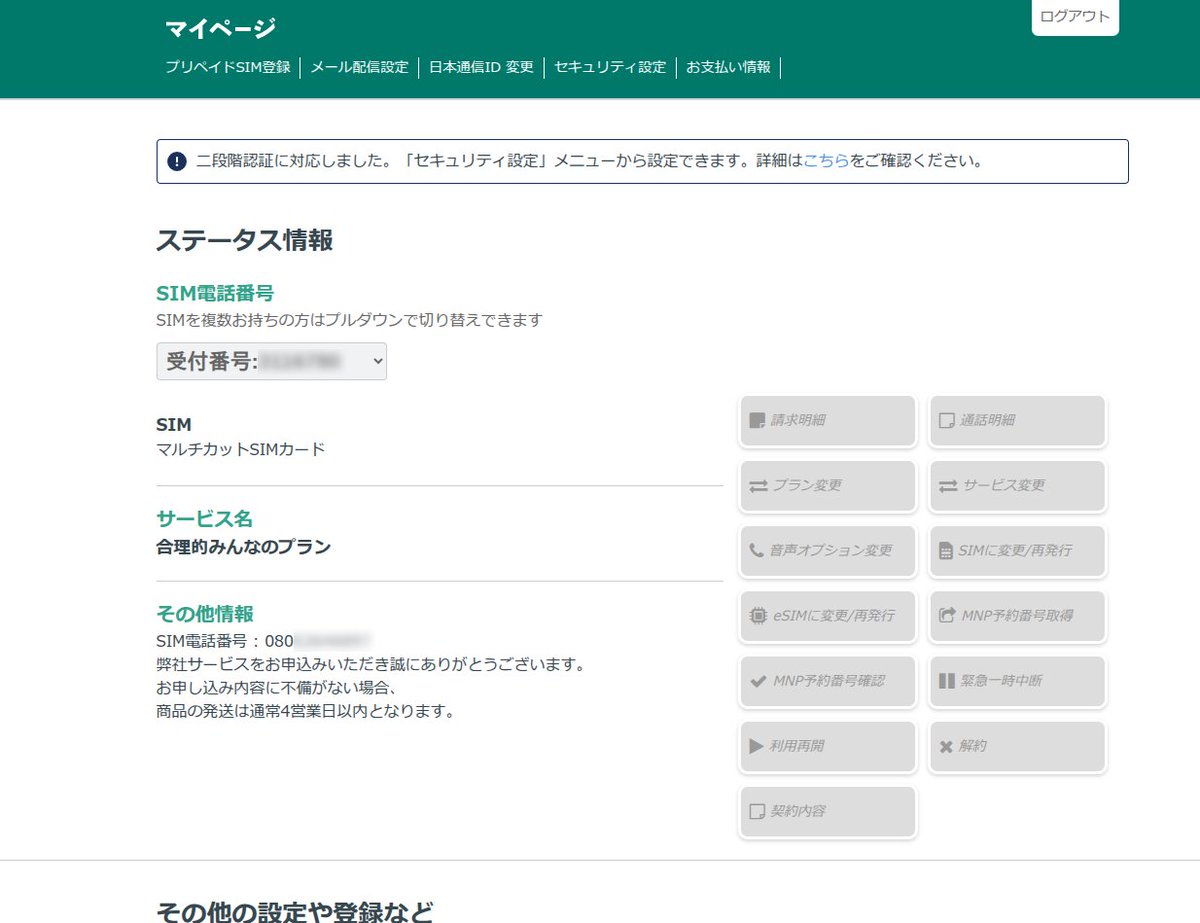Click the 契約内容 button label

pos(798,811)
